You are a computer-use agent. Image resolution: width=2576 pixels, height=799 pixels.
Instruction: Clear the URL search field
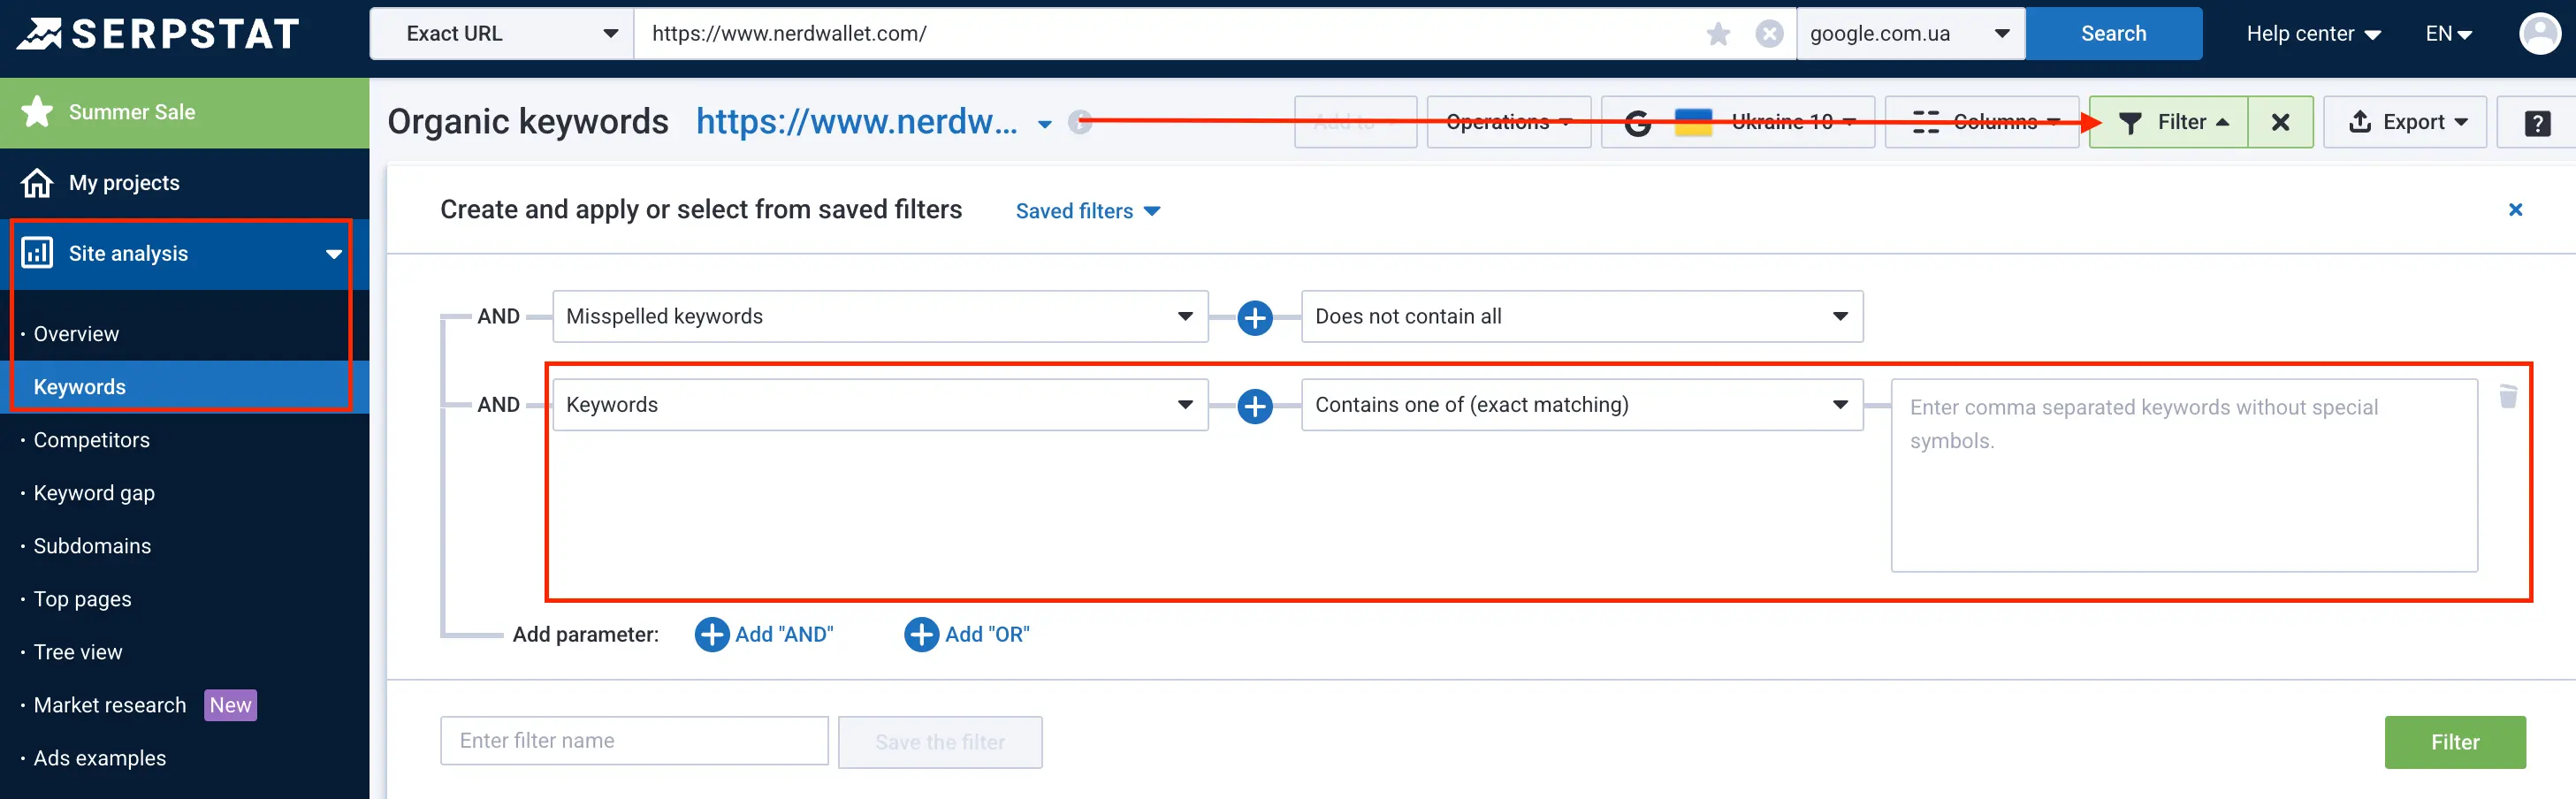click(x=1769, y=34)
